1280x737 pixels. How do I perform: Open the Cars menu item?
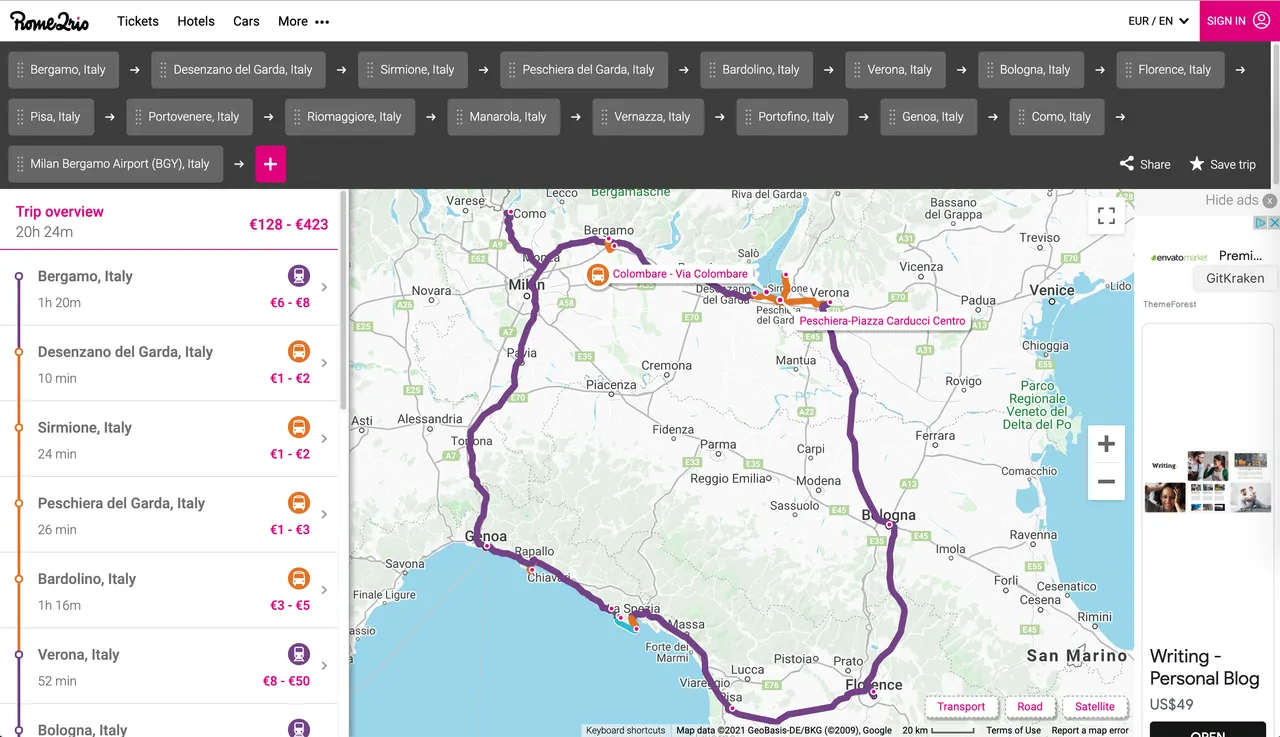click(x=246, y=21)
